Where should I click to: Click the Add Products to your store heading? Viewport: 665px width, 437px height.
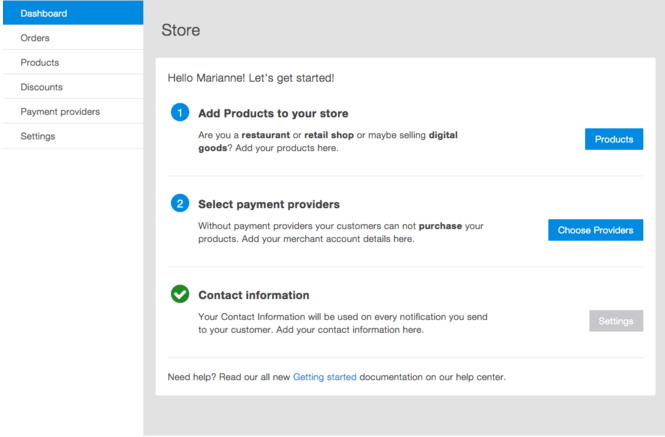(x=273, y=113)
